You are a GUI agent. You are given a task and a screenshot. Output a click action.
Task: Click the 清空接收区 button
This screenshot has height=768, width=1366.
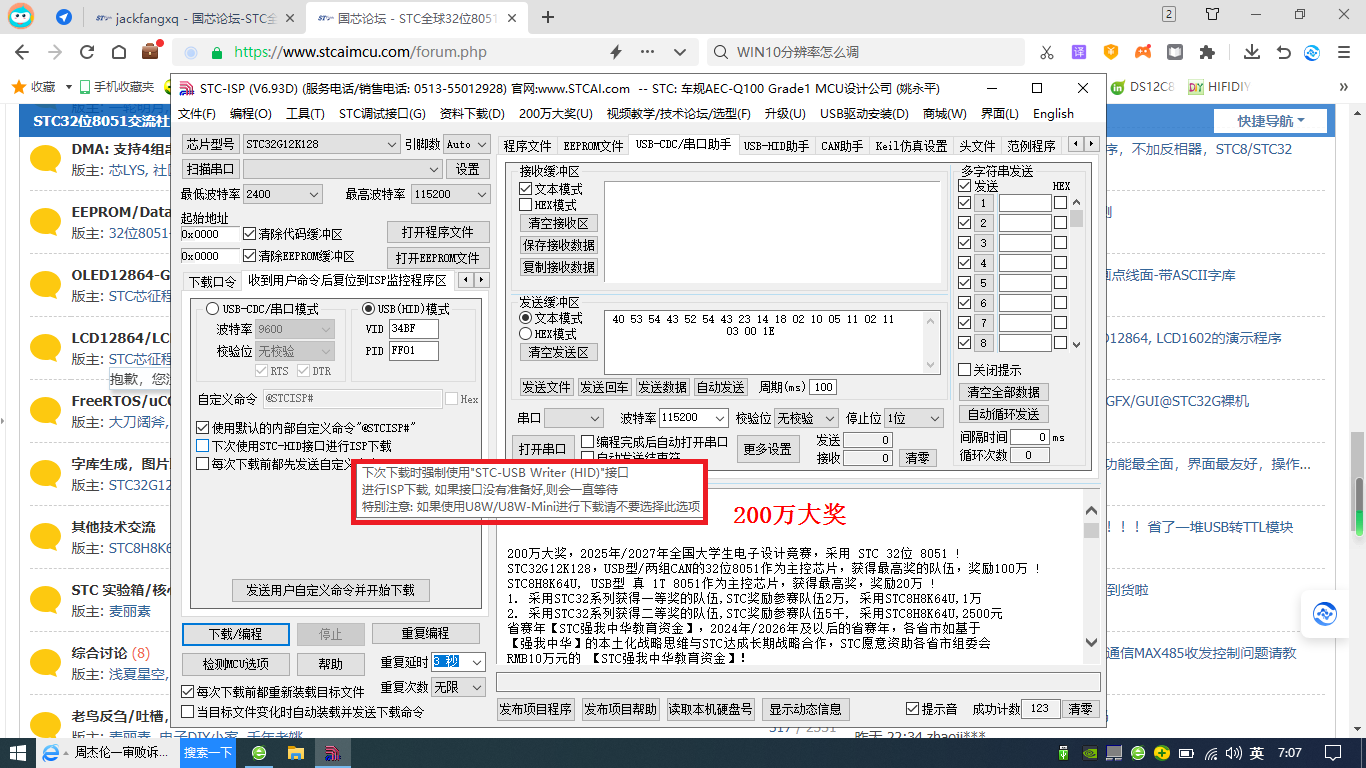pyautogui.click(x=559, y=223)
